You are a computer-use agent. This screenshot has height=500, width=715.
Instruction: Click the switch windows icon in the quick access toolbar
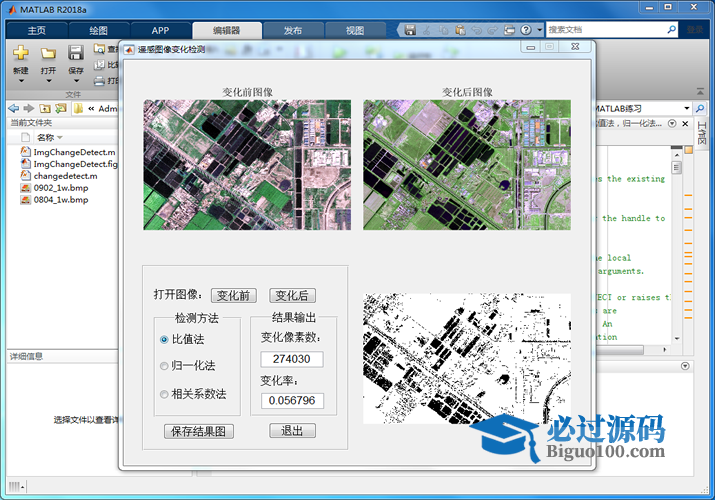(x=509, y=30)
